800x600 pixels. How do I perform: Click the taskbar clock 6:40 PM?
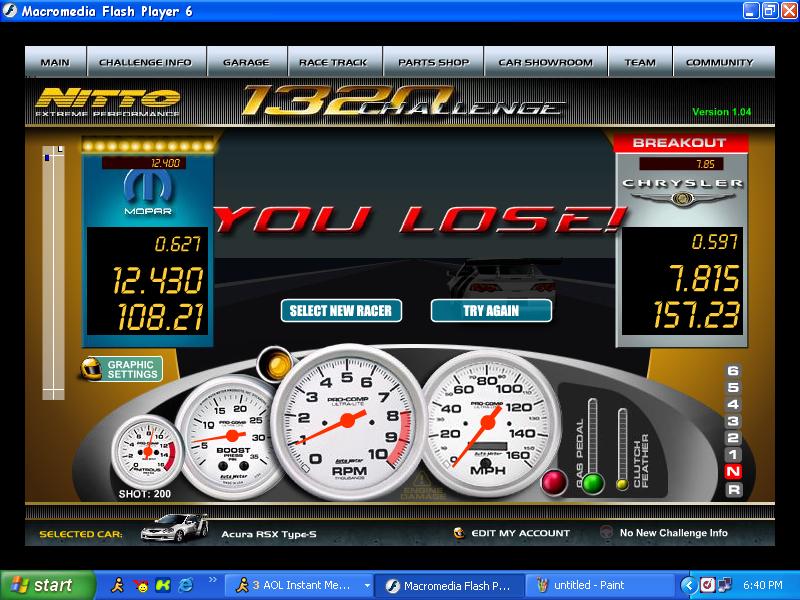point(763,585)
